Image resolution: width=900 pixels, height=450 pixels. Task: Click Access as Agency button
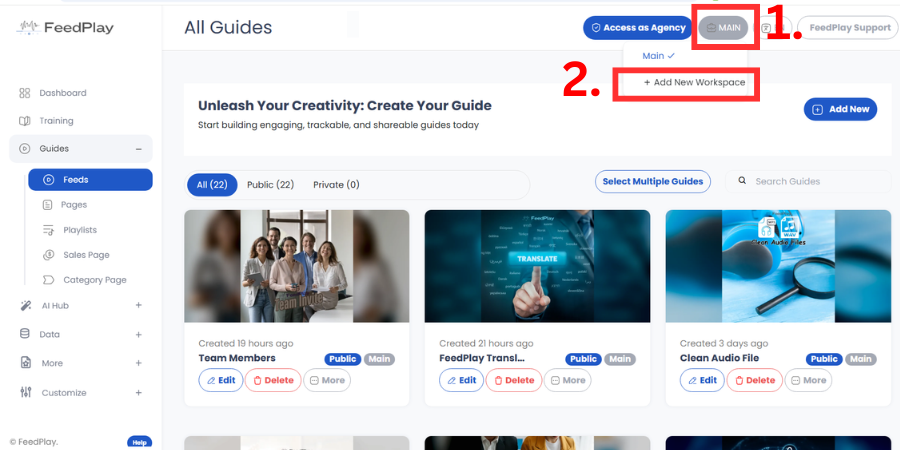[x=638, y=28]
